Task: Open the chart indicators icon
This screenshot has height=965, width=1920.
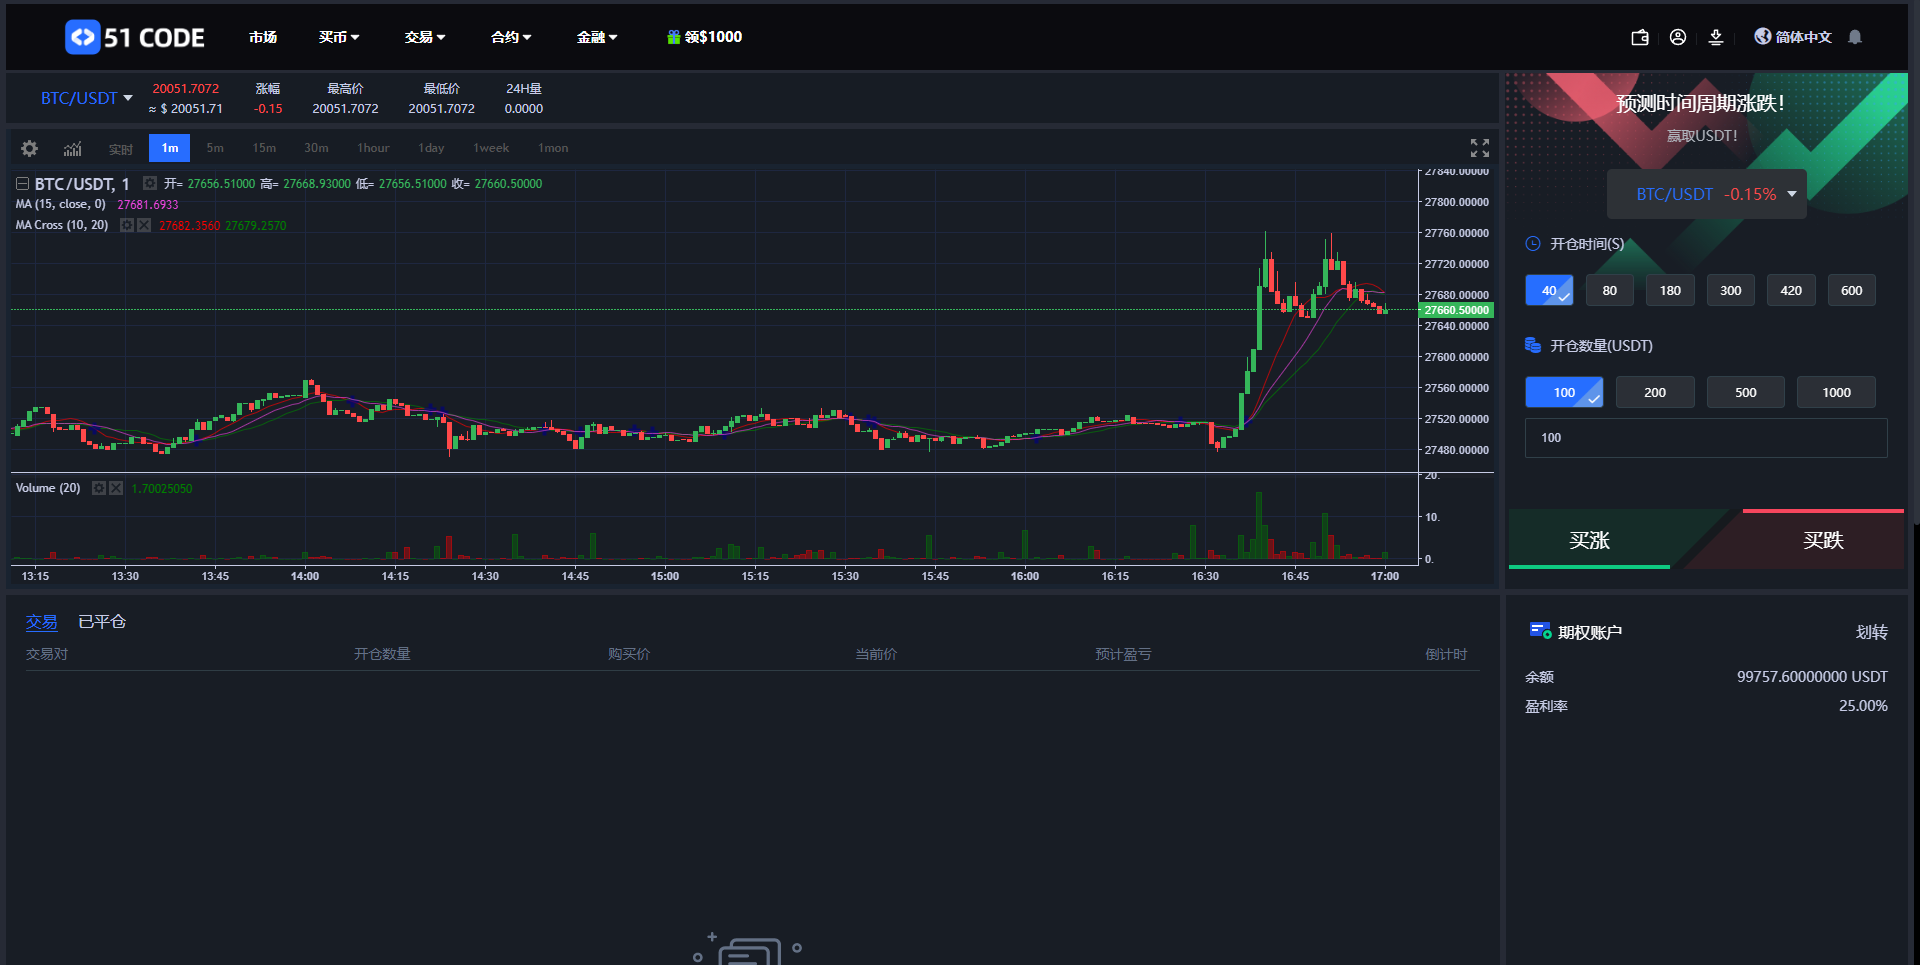Action: point(73,148)
